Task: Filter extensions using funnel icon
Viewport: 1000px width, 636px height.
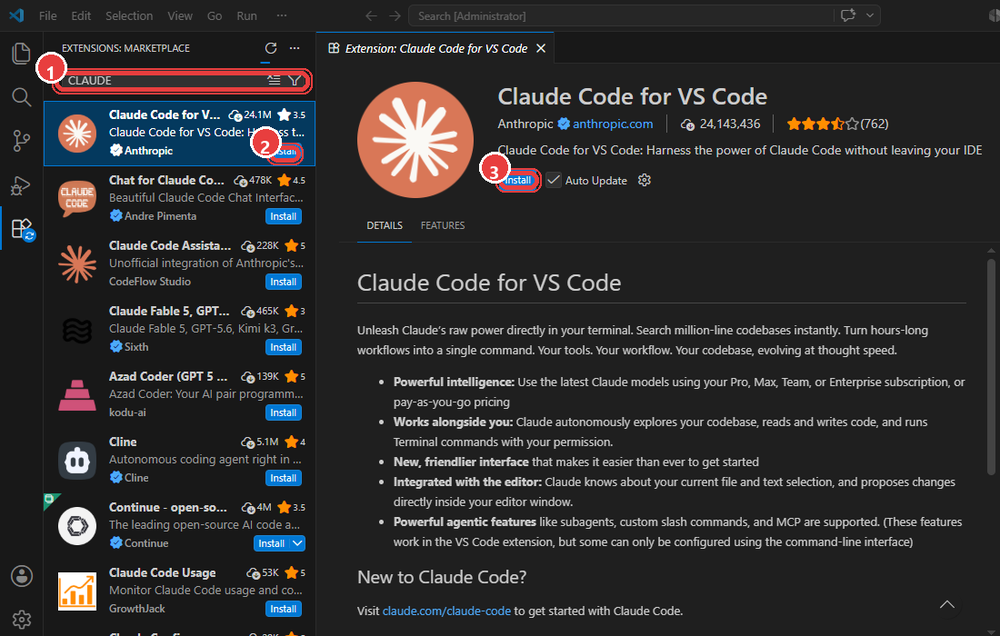Action: (295, 80)
